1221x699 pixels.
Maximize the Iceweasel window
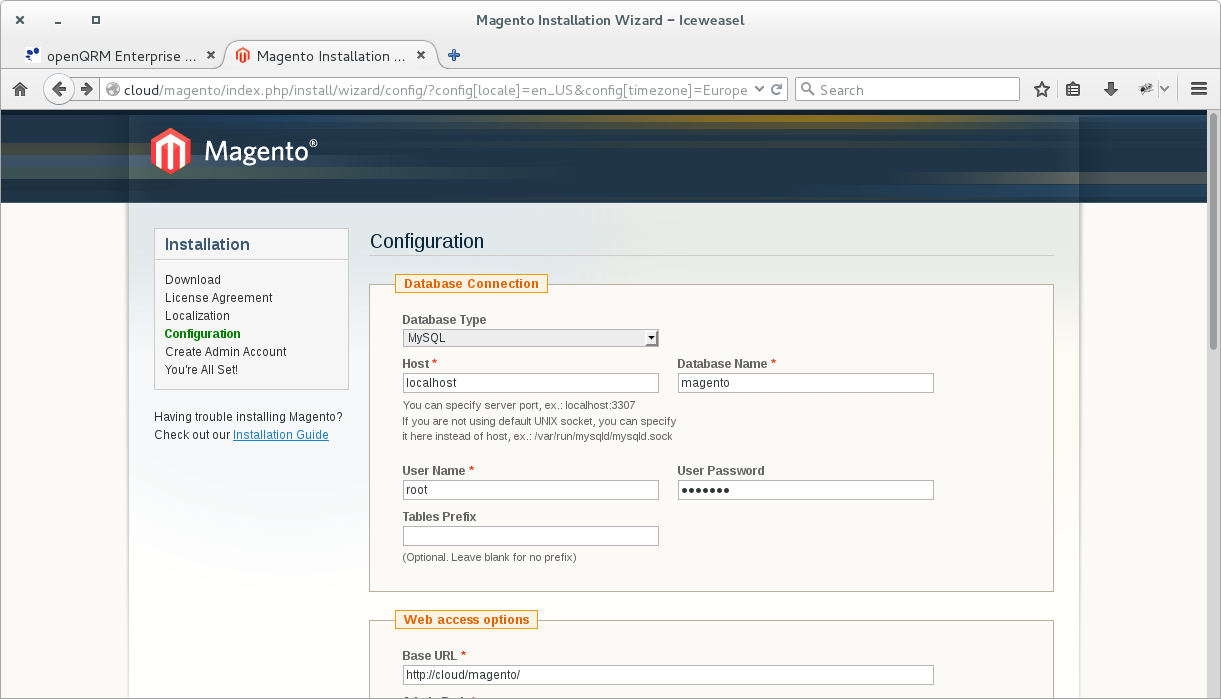click(95, 20)
